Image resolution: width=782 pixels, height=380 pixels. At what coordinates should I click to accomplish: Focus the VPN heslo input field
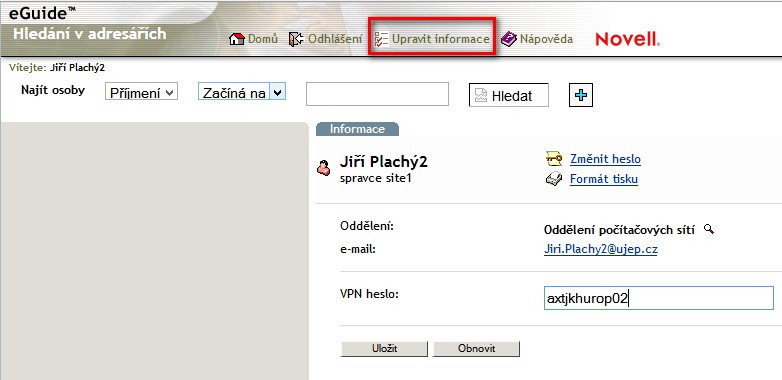659,298
